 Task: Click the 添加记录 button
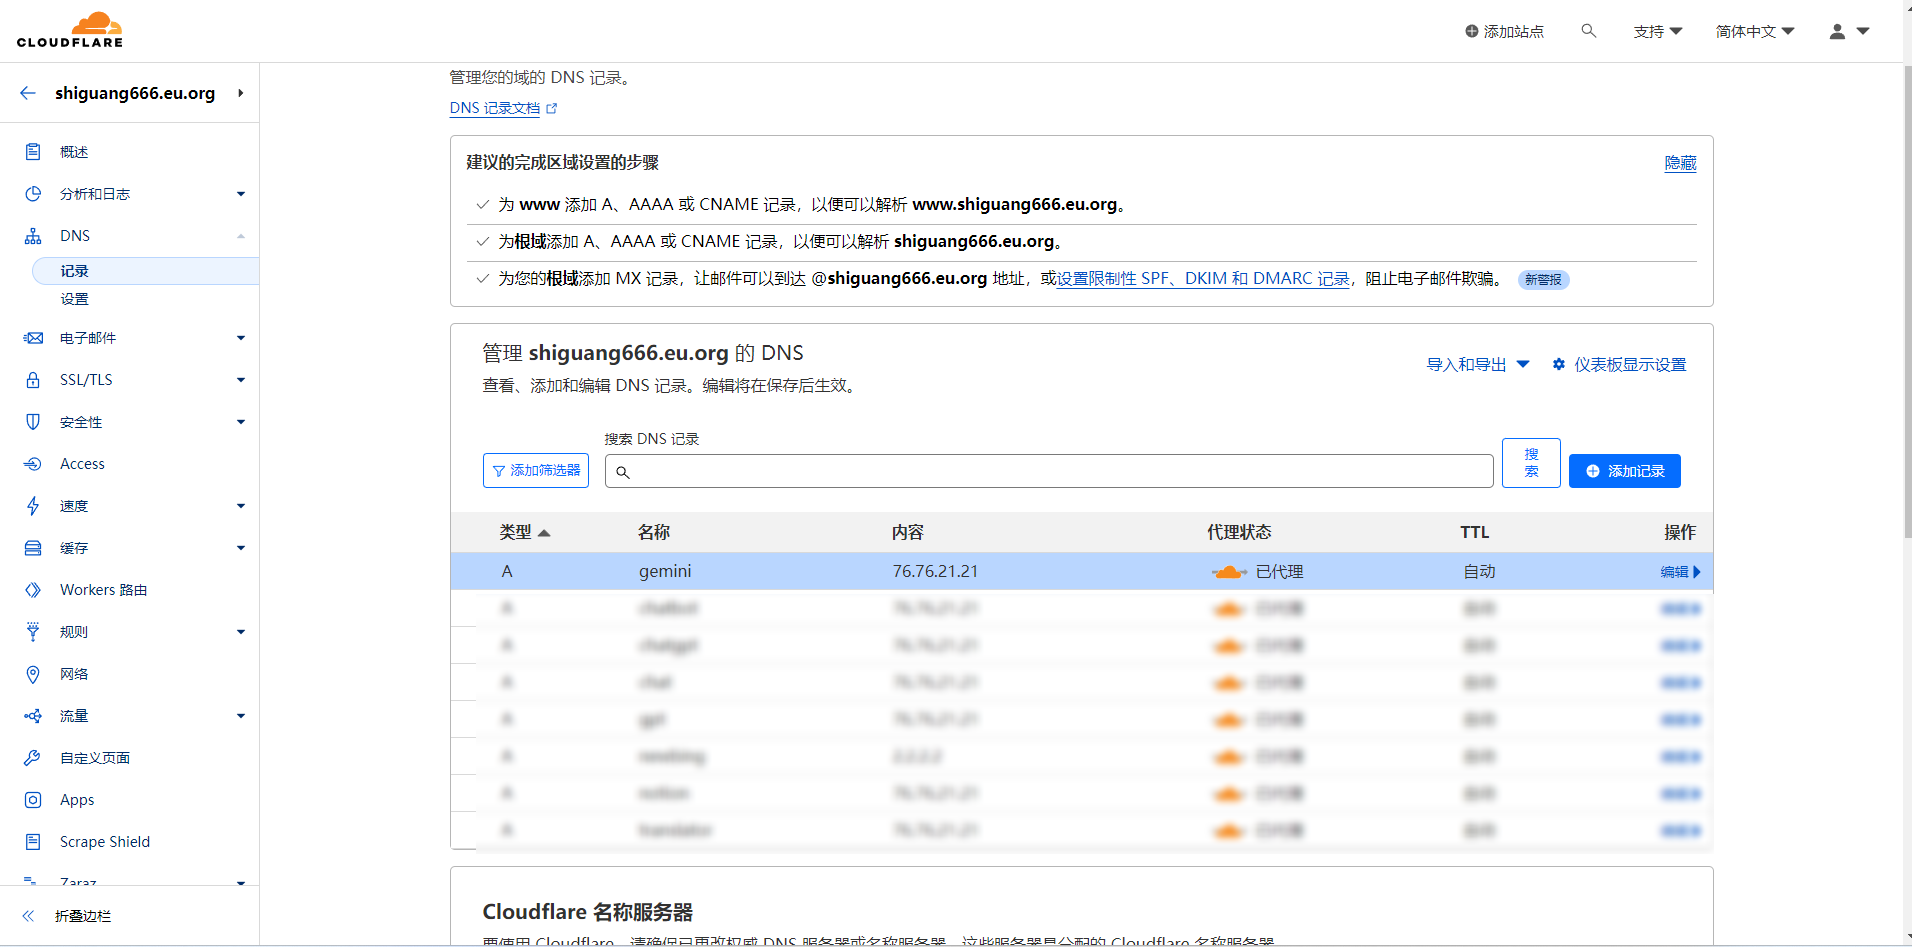point(1624,471)
